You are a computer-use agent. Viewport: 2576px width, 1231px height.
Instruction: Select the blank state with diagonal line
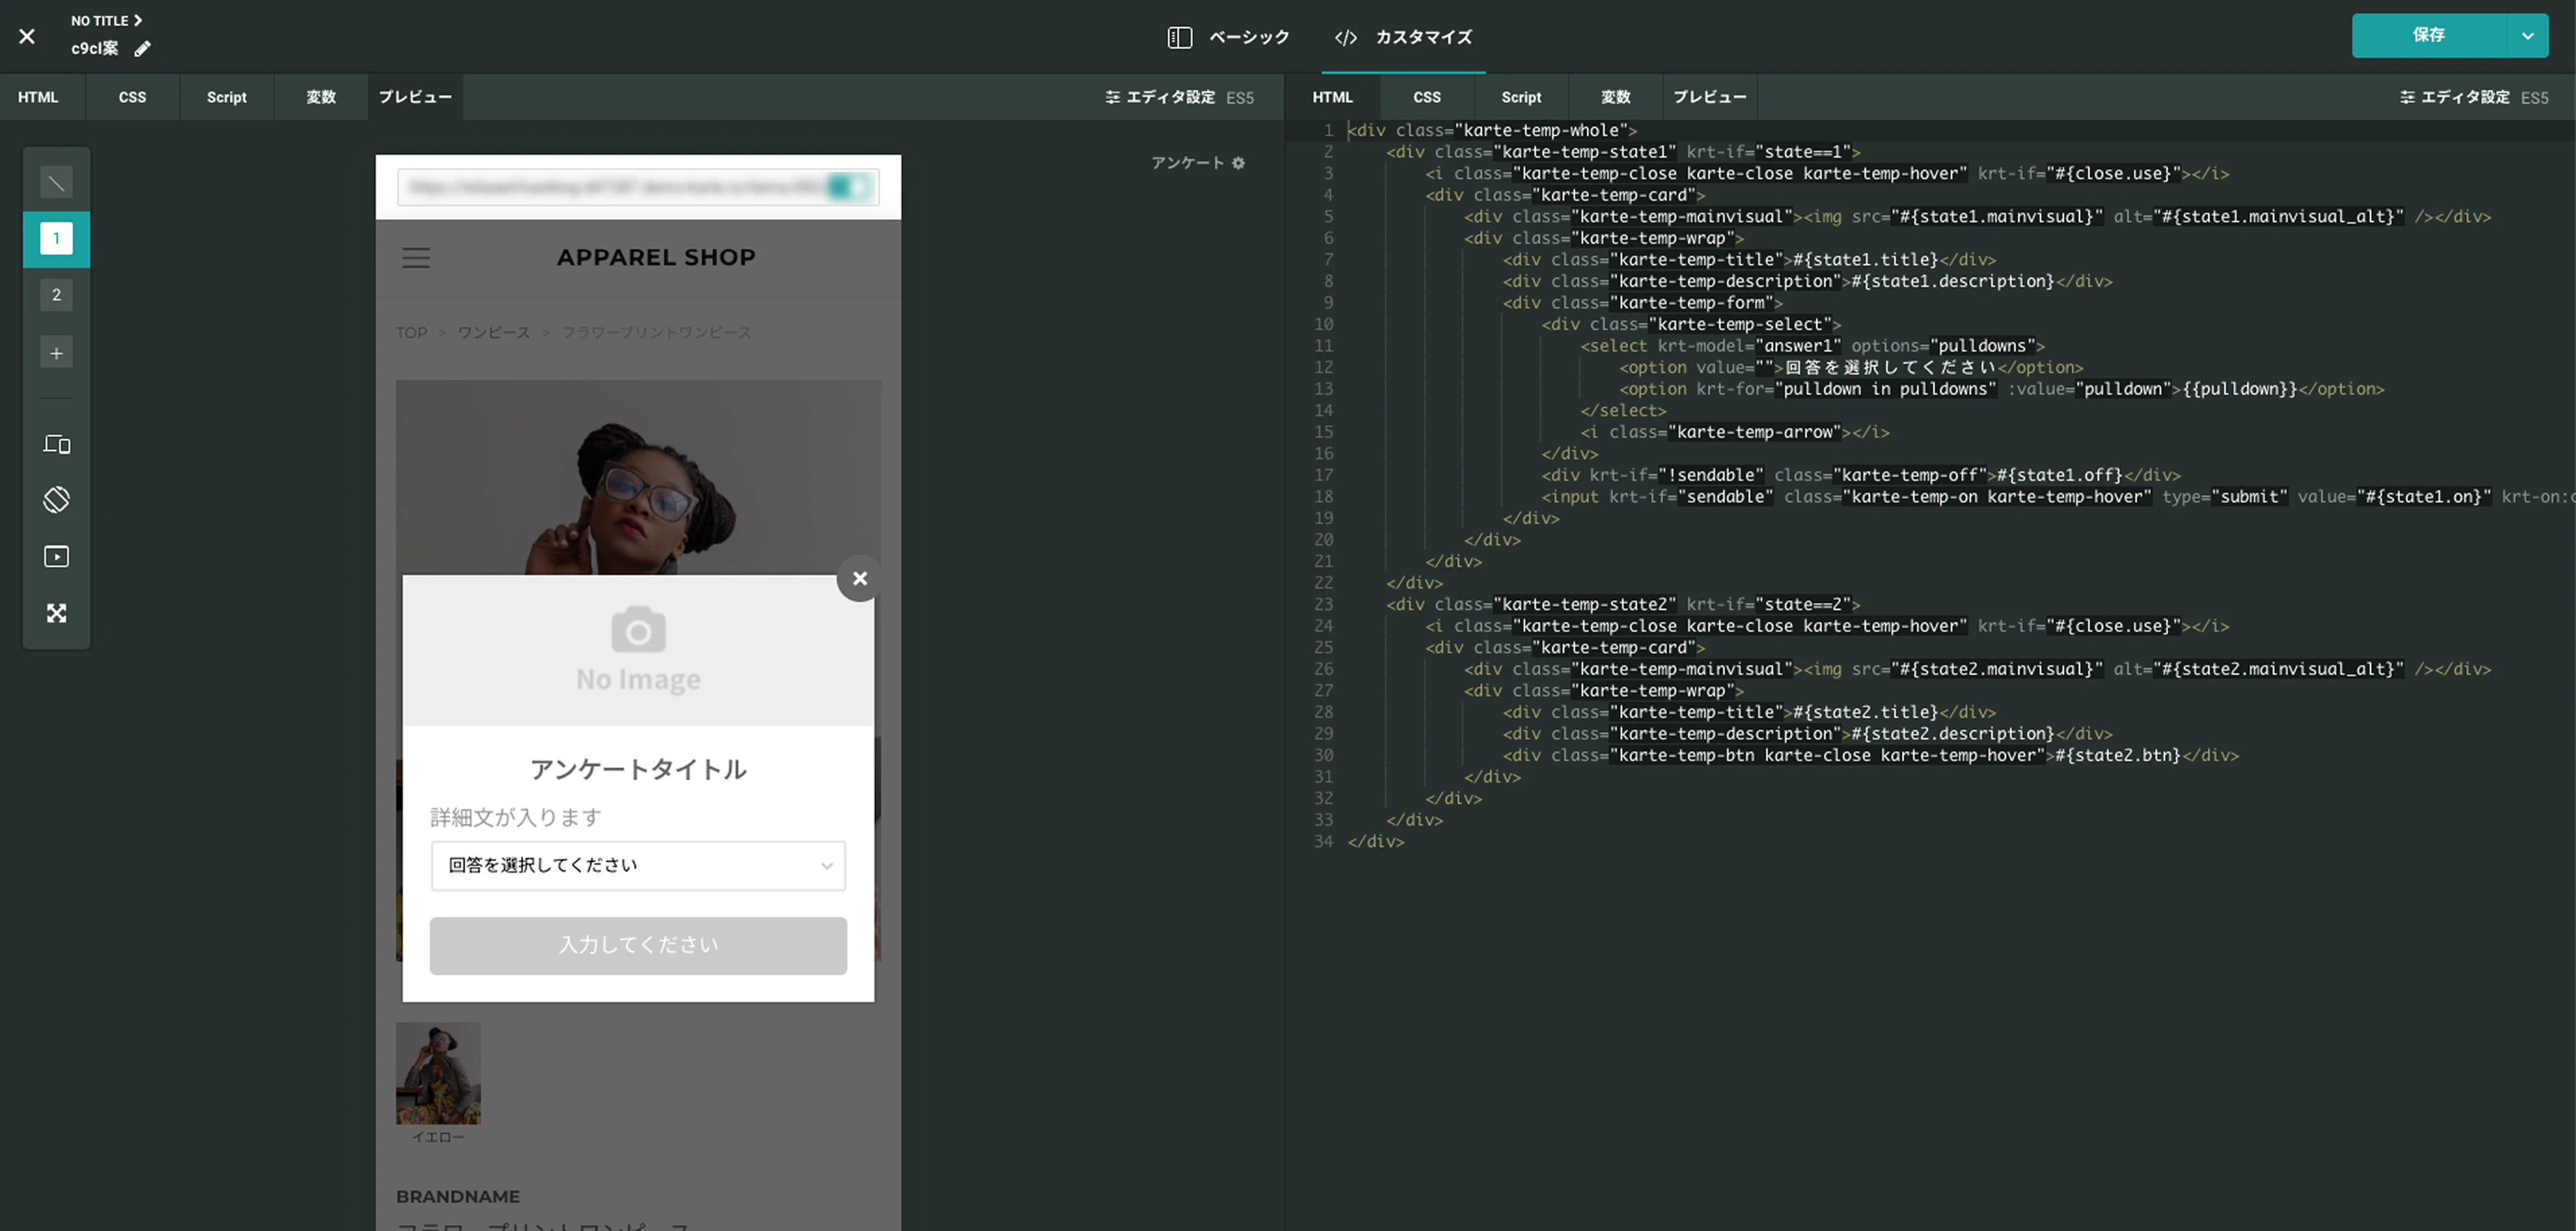56,182
